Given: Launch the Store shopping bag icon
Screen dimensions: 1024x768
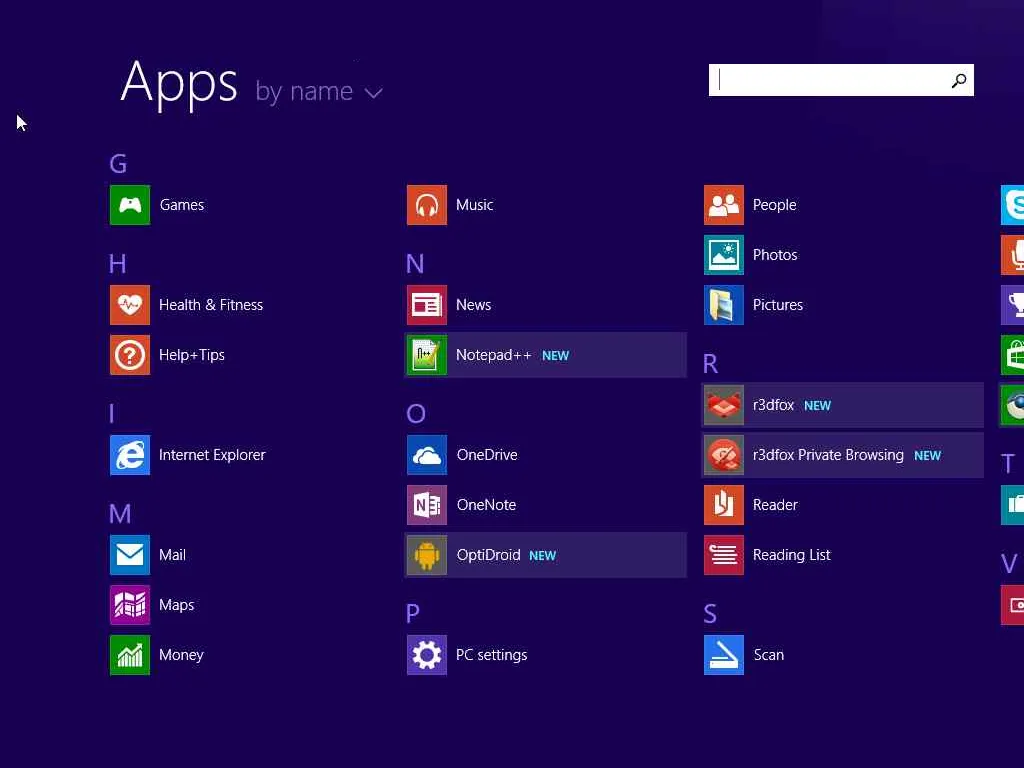Looking at the screenshot, I should pyautogui.click(x=1012, y=355).
